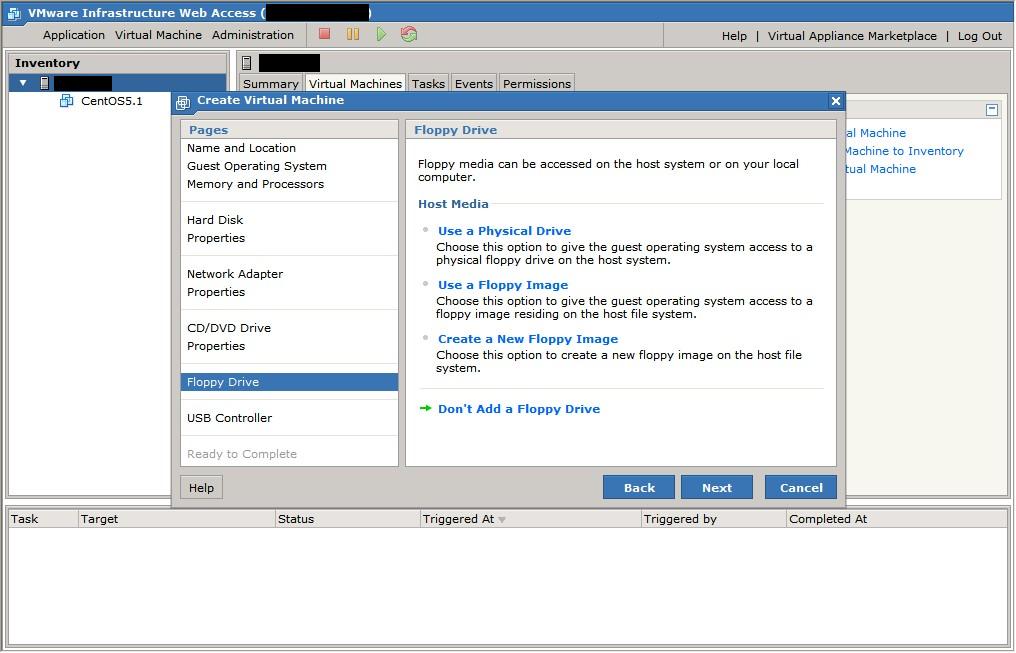Click the host icon beside the workspace title
Image resolution: width=1016 pixels, height=653 pixels.
click(246, 63)
